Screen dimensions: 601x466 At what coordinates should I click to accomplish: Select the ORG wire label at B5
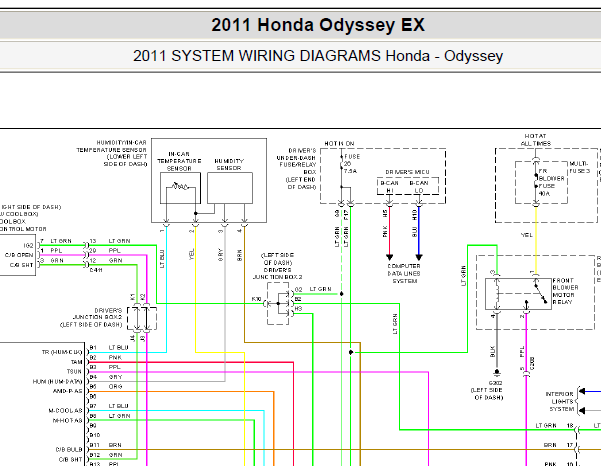(115, 387)
